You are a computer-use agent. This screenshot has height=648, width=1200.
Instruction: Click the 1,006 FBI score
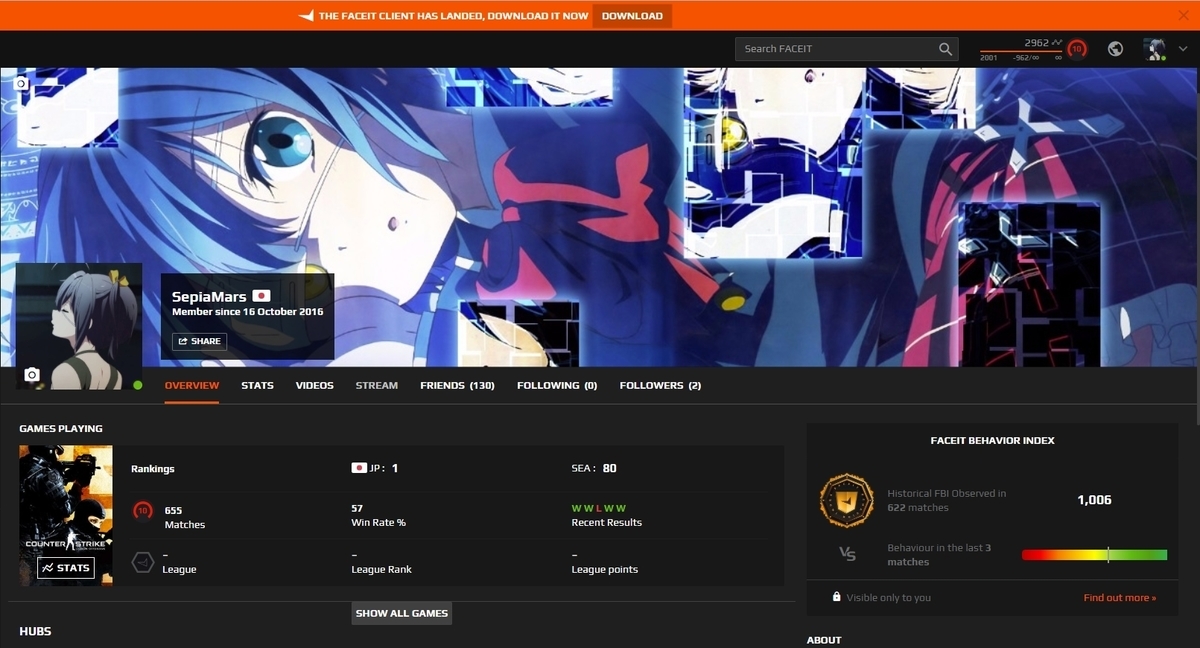pyautogui.click(x=1094, y=500)
